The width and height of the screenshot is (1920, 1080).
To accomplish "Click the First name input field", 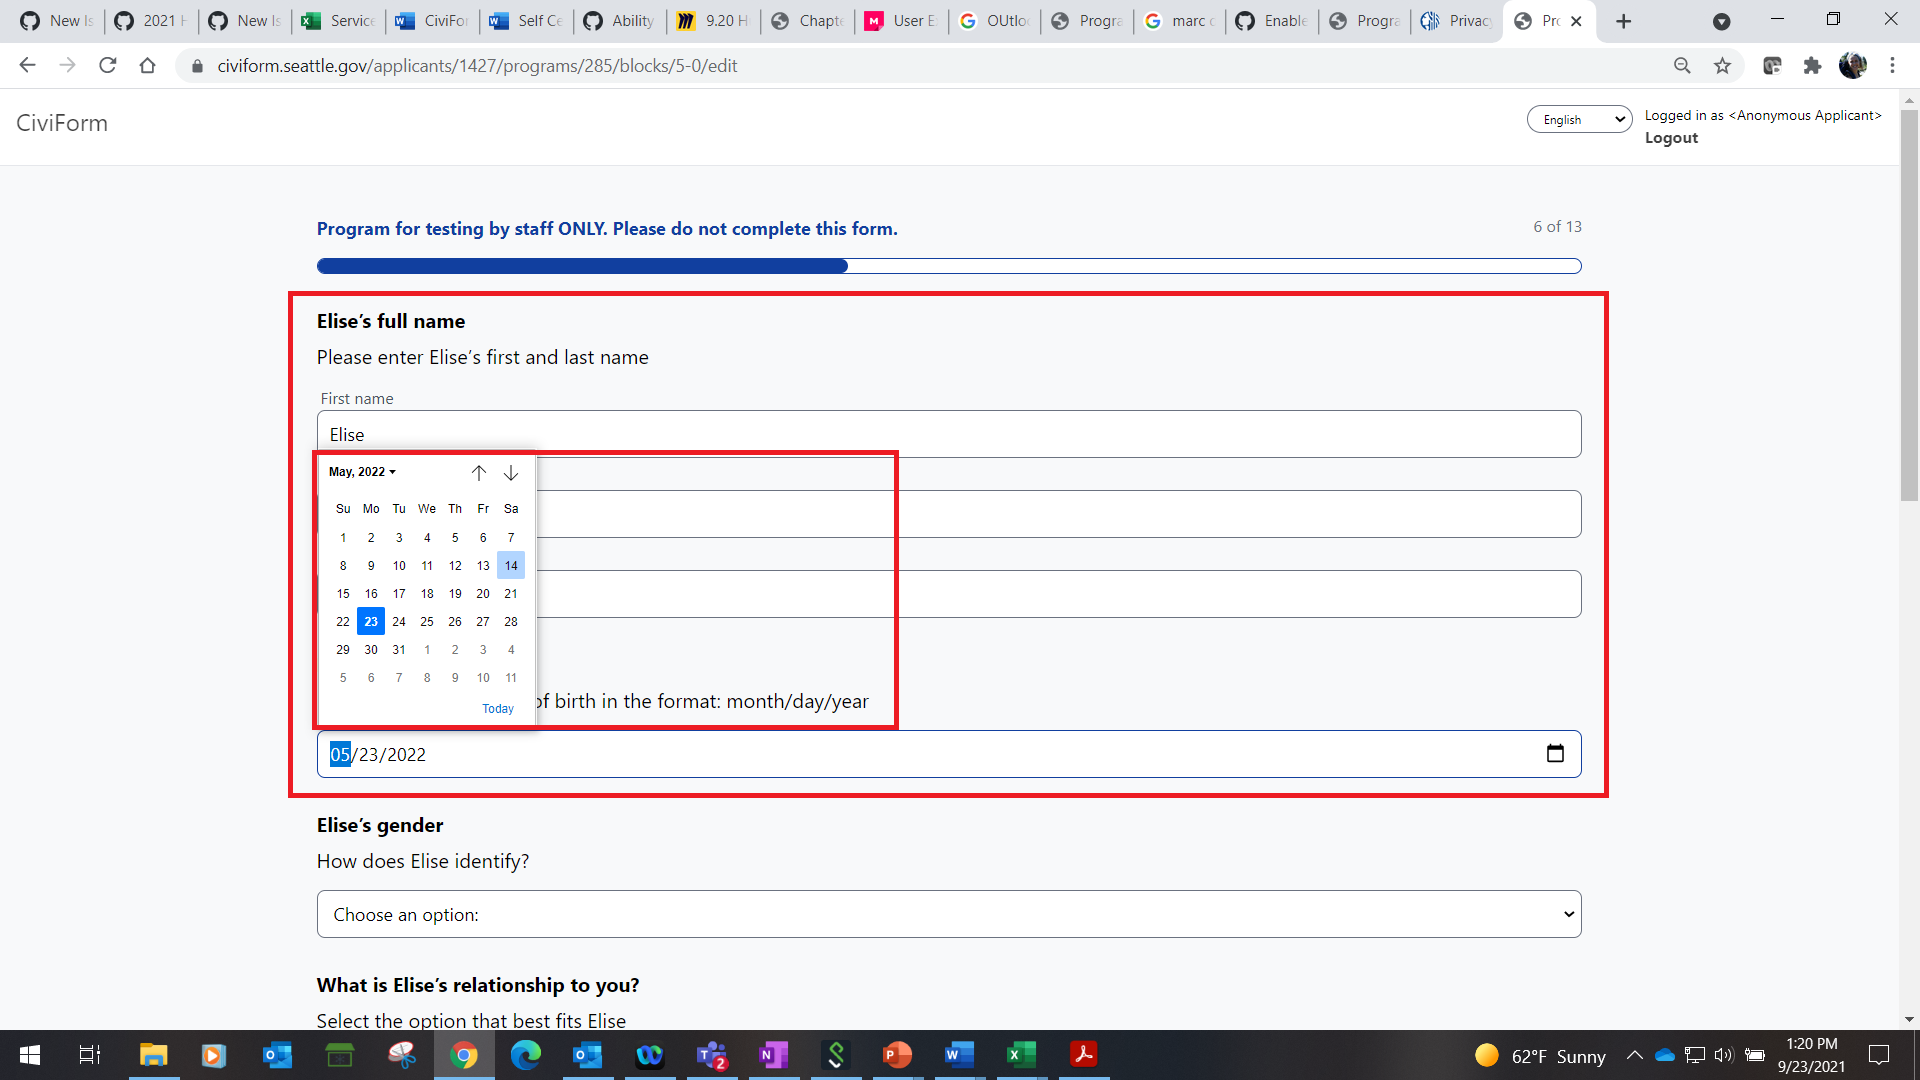I will click(x=948, y=434).
